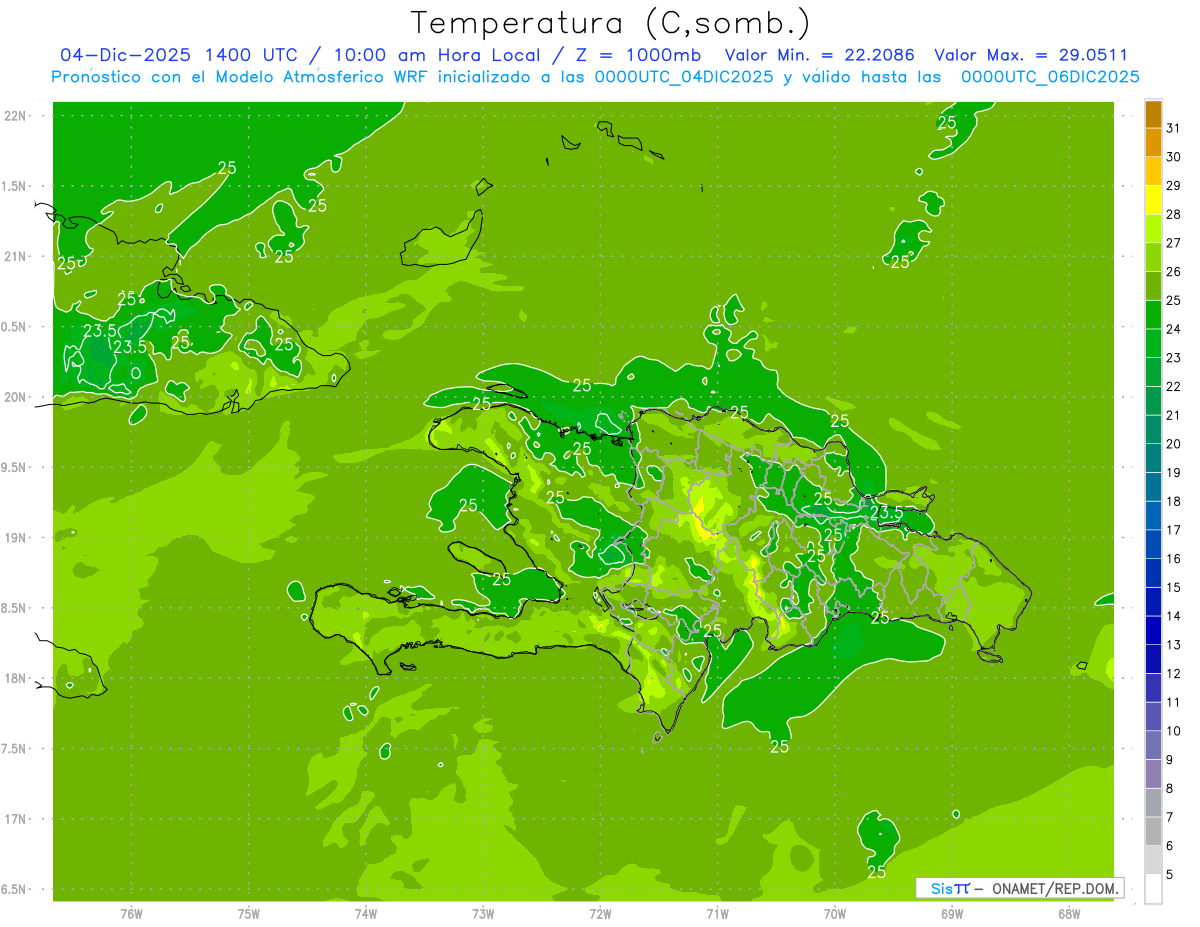Pick the purple swatch between 9 and 10

[x=1153, y=745]
